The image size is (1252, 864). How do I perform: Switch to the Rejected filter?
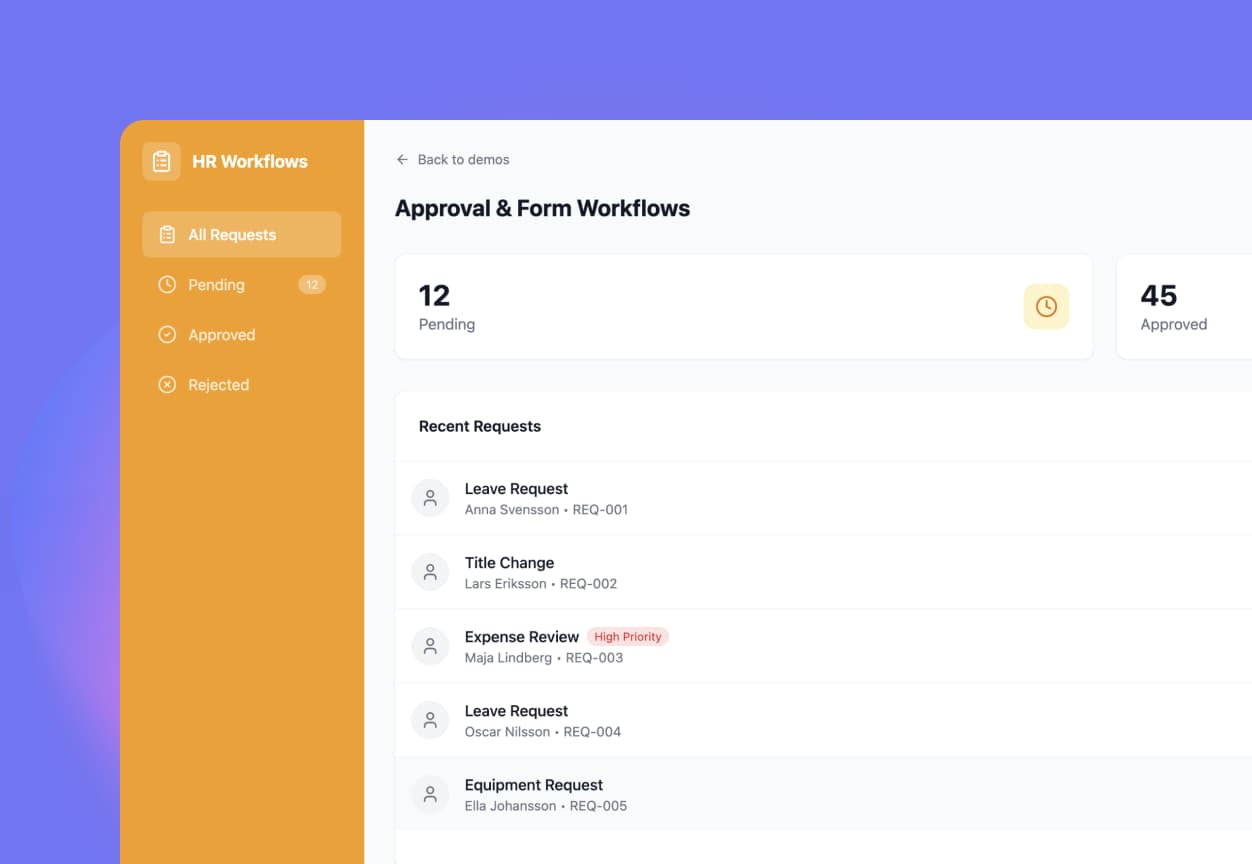click(x=218, y=384)
